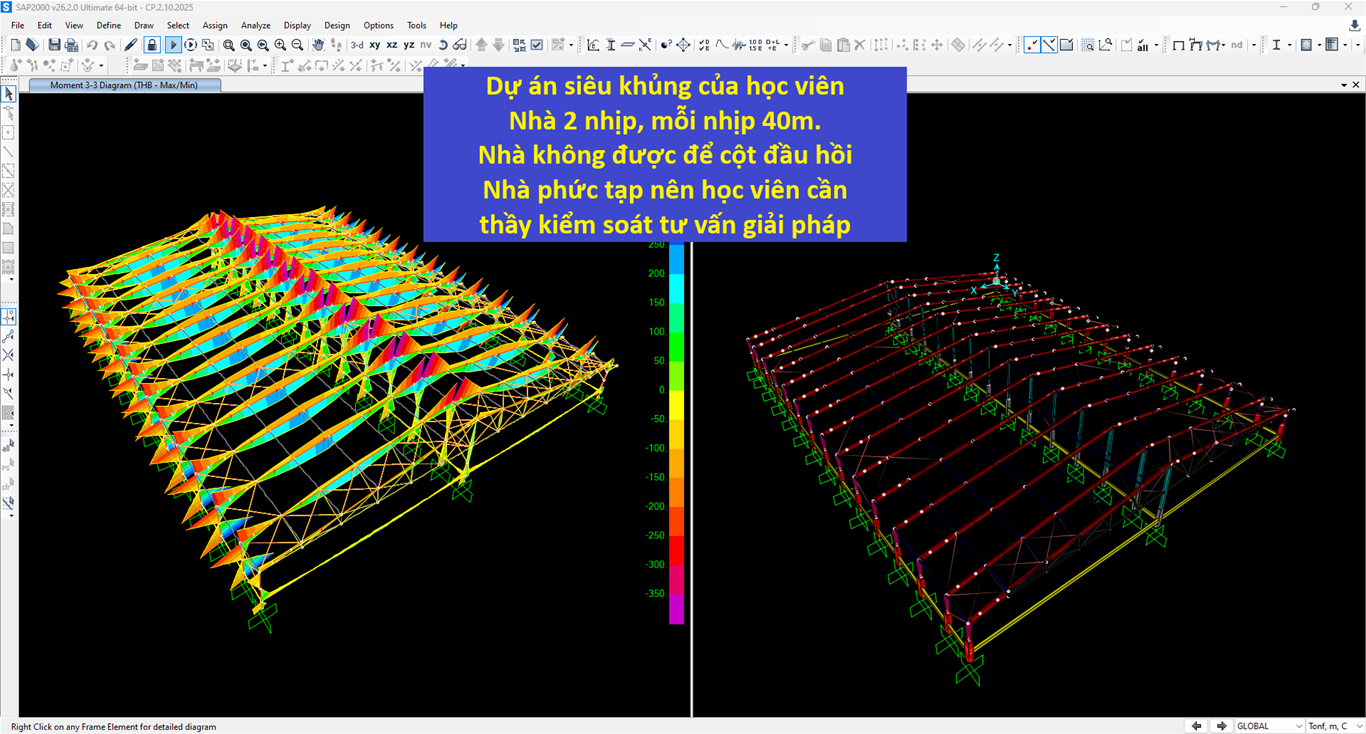This screenshot has width=1366, height=734.
Task: Set view to the xz plane
Action: (x=392, y=45)
